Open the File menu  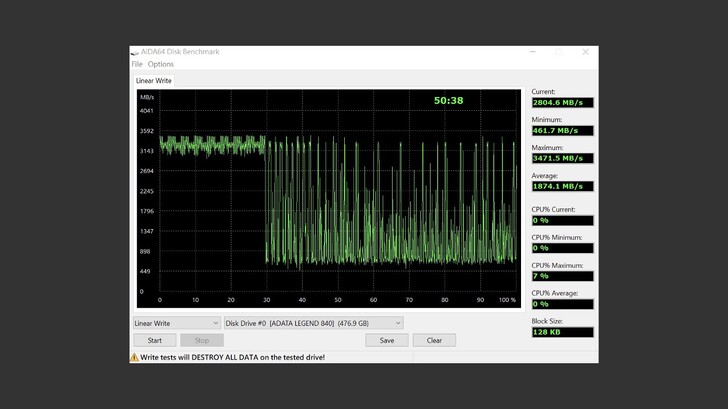coord(137,64)
